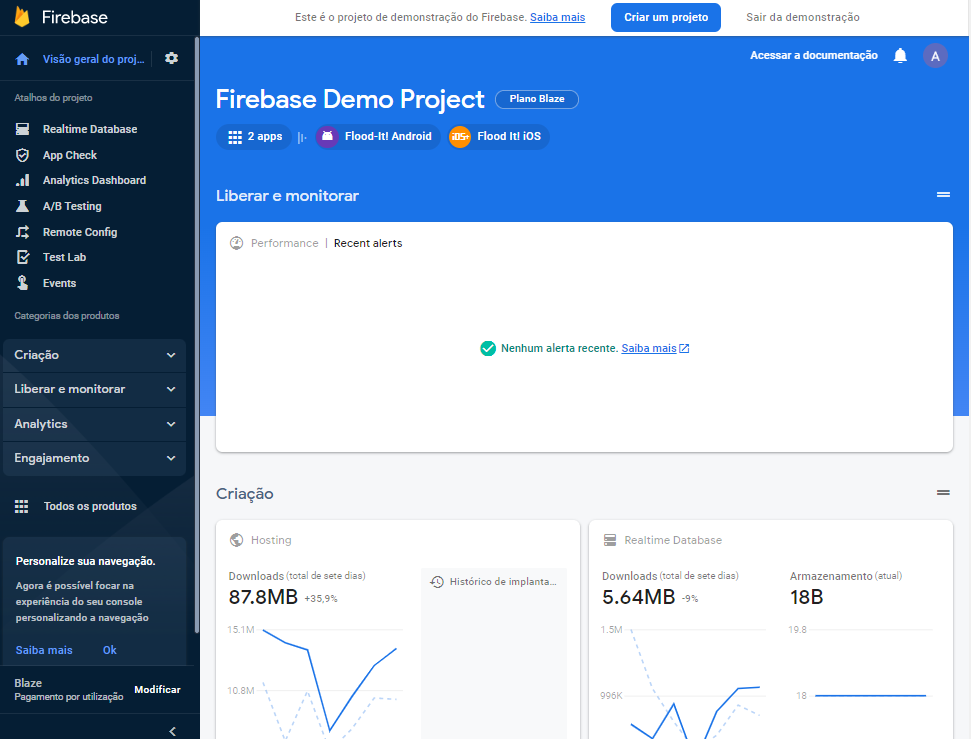Click Ok in navigation tip
The width and height of the screenshot is (971, 739).
point(110,650)
